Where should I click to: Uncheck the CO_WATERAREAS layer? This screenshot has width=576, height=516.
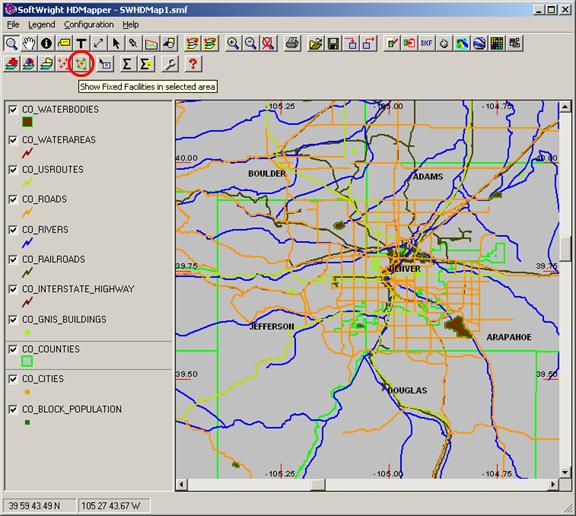(13, 140)
